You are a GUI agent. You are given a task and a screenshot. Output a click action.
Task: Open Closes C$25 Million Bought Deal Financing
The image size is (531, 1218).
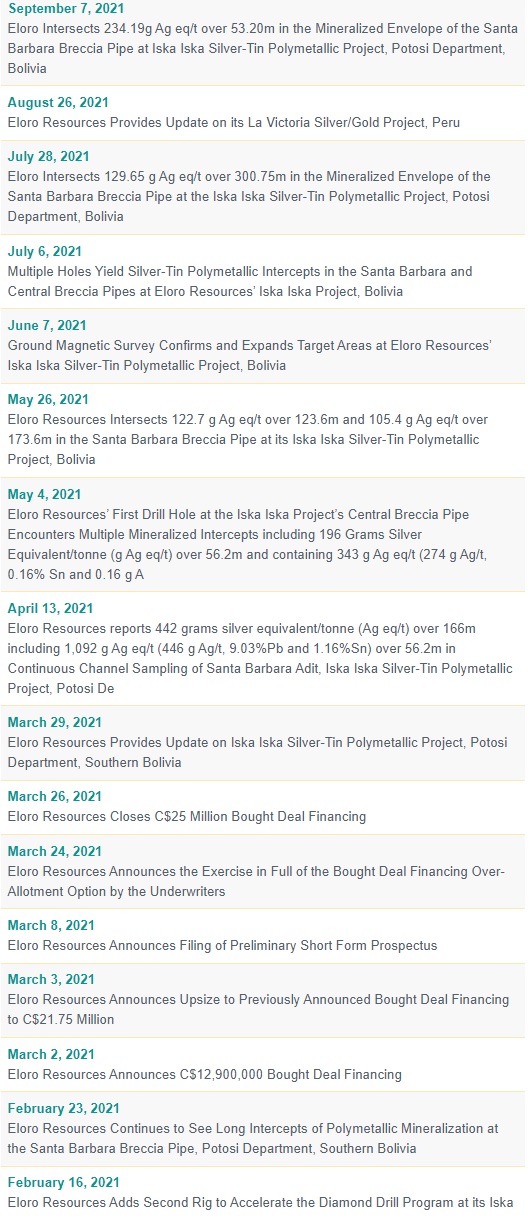tap(187, 816)
